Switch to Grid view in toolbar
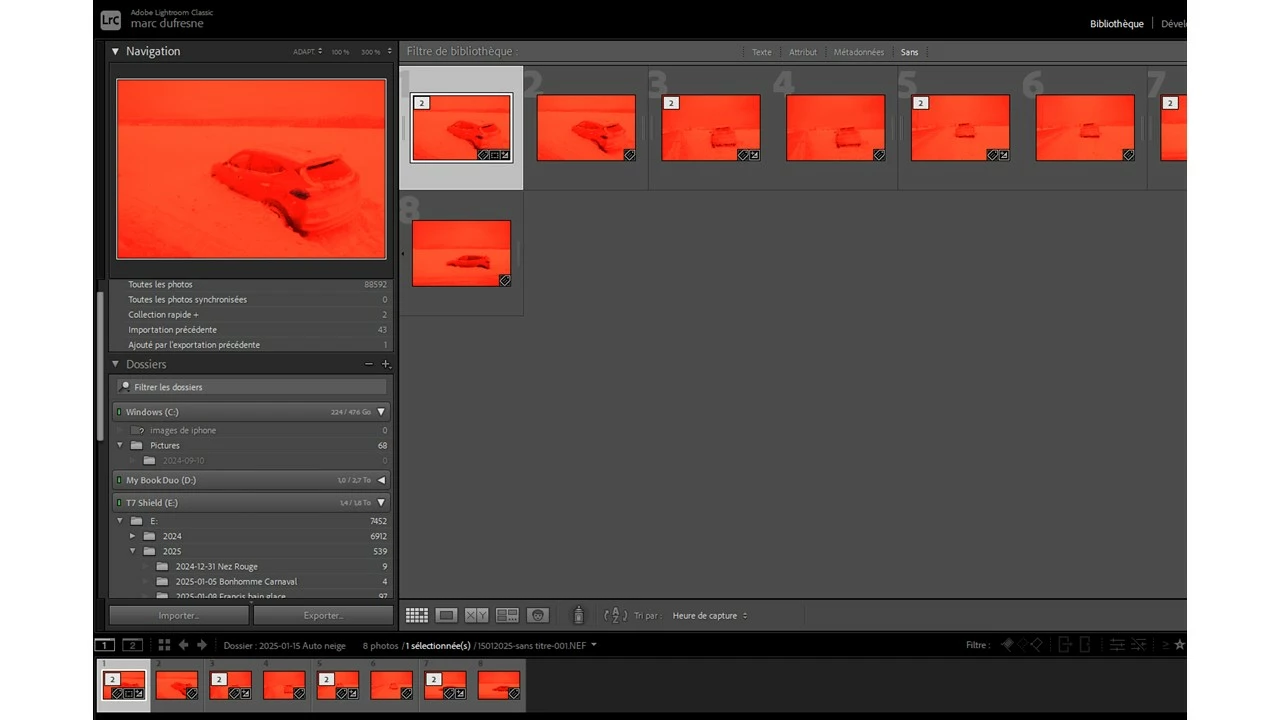The image size is (1280, 720). pos(417,615)
